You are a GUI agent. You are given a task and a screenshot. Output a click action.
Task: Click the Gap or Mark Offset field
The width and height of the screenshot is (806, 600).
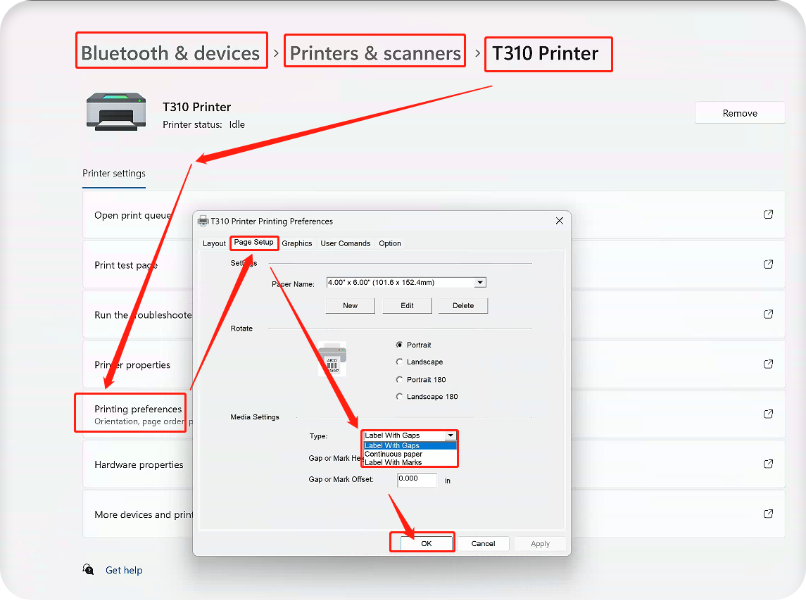point(417,479)
